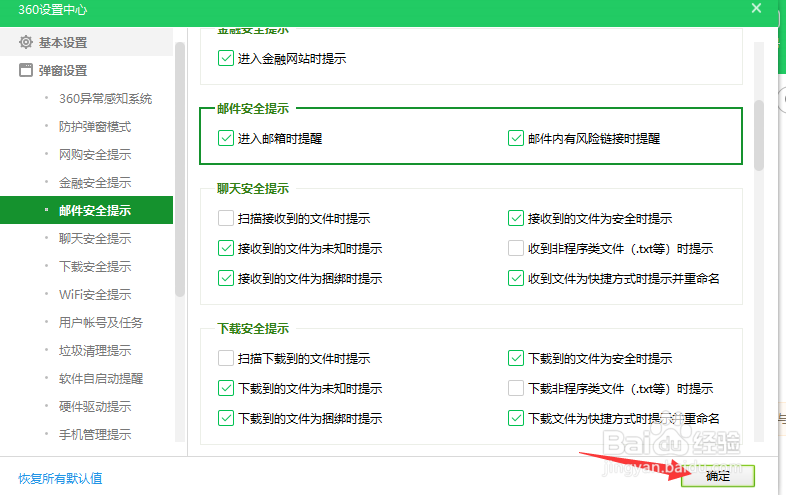Toggle 下载到的文件为未知时提示
Screen dimensions: 786x495
[x=226, y=388]
